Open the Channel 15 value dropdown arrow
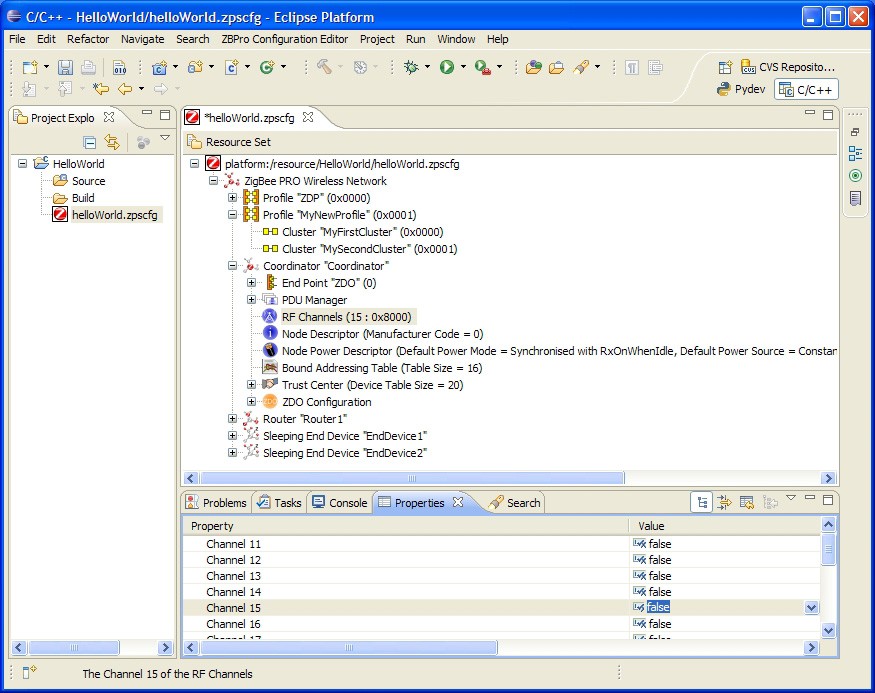 click(811, 608)
